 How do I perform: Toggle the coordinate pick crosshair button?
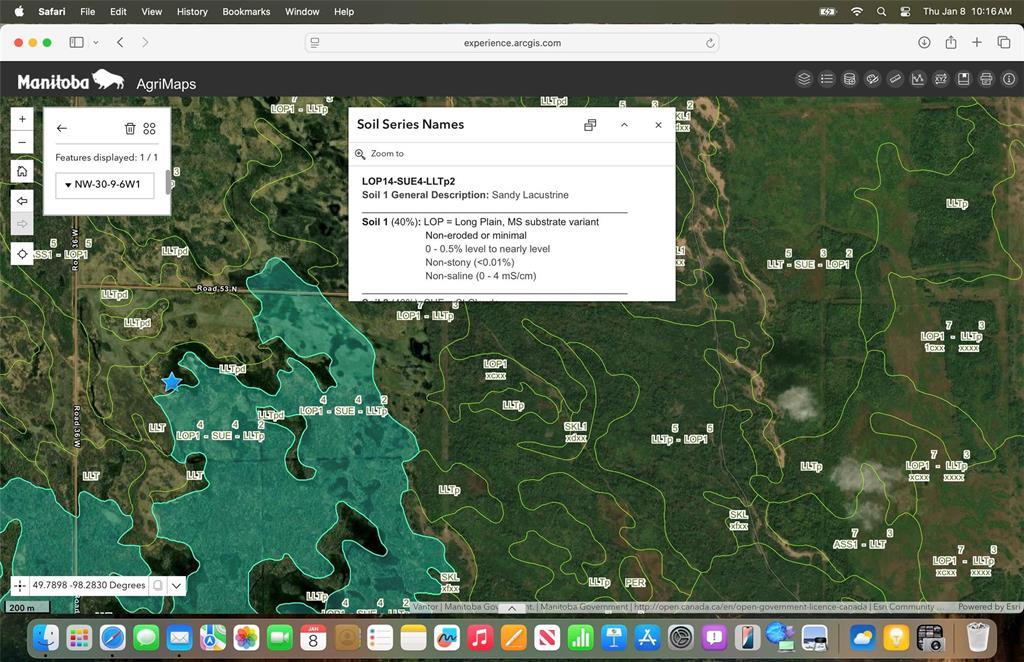click(21, 585)
